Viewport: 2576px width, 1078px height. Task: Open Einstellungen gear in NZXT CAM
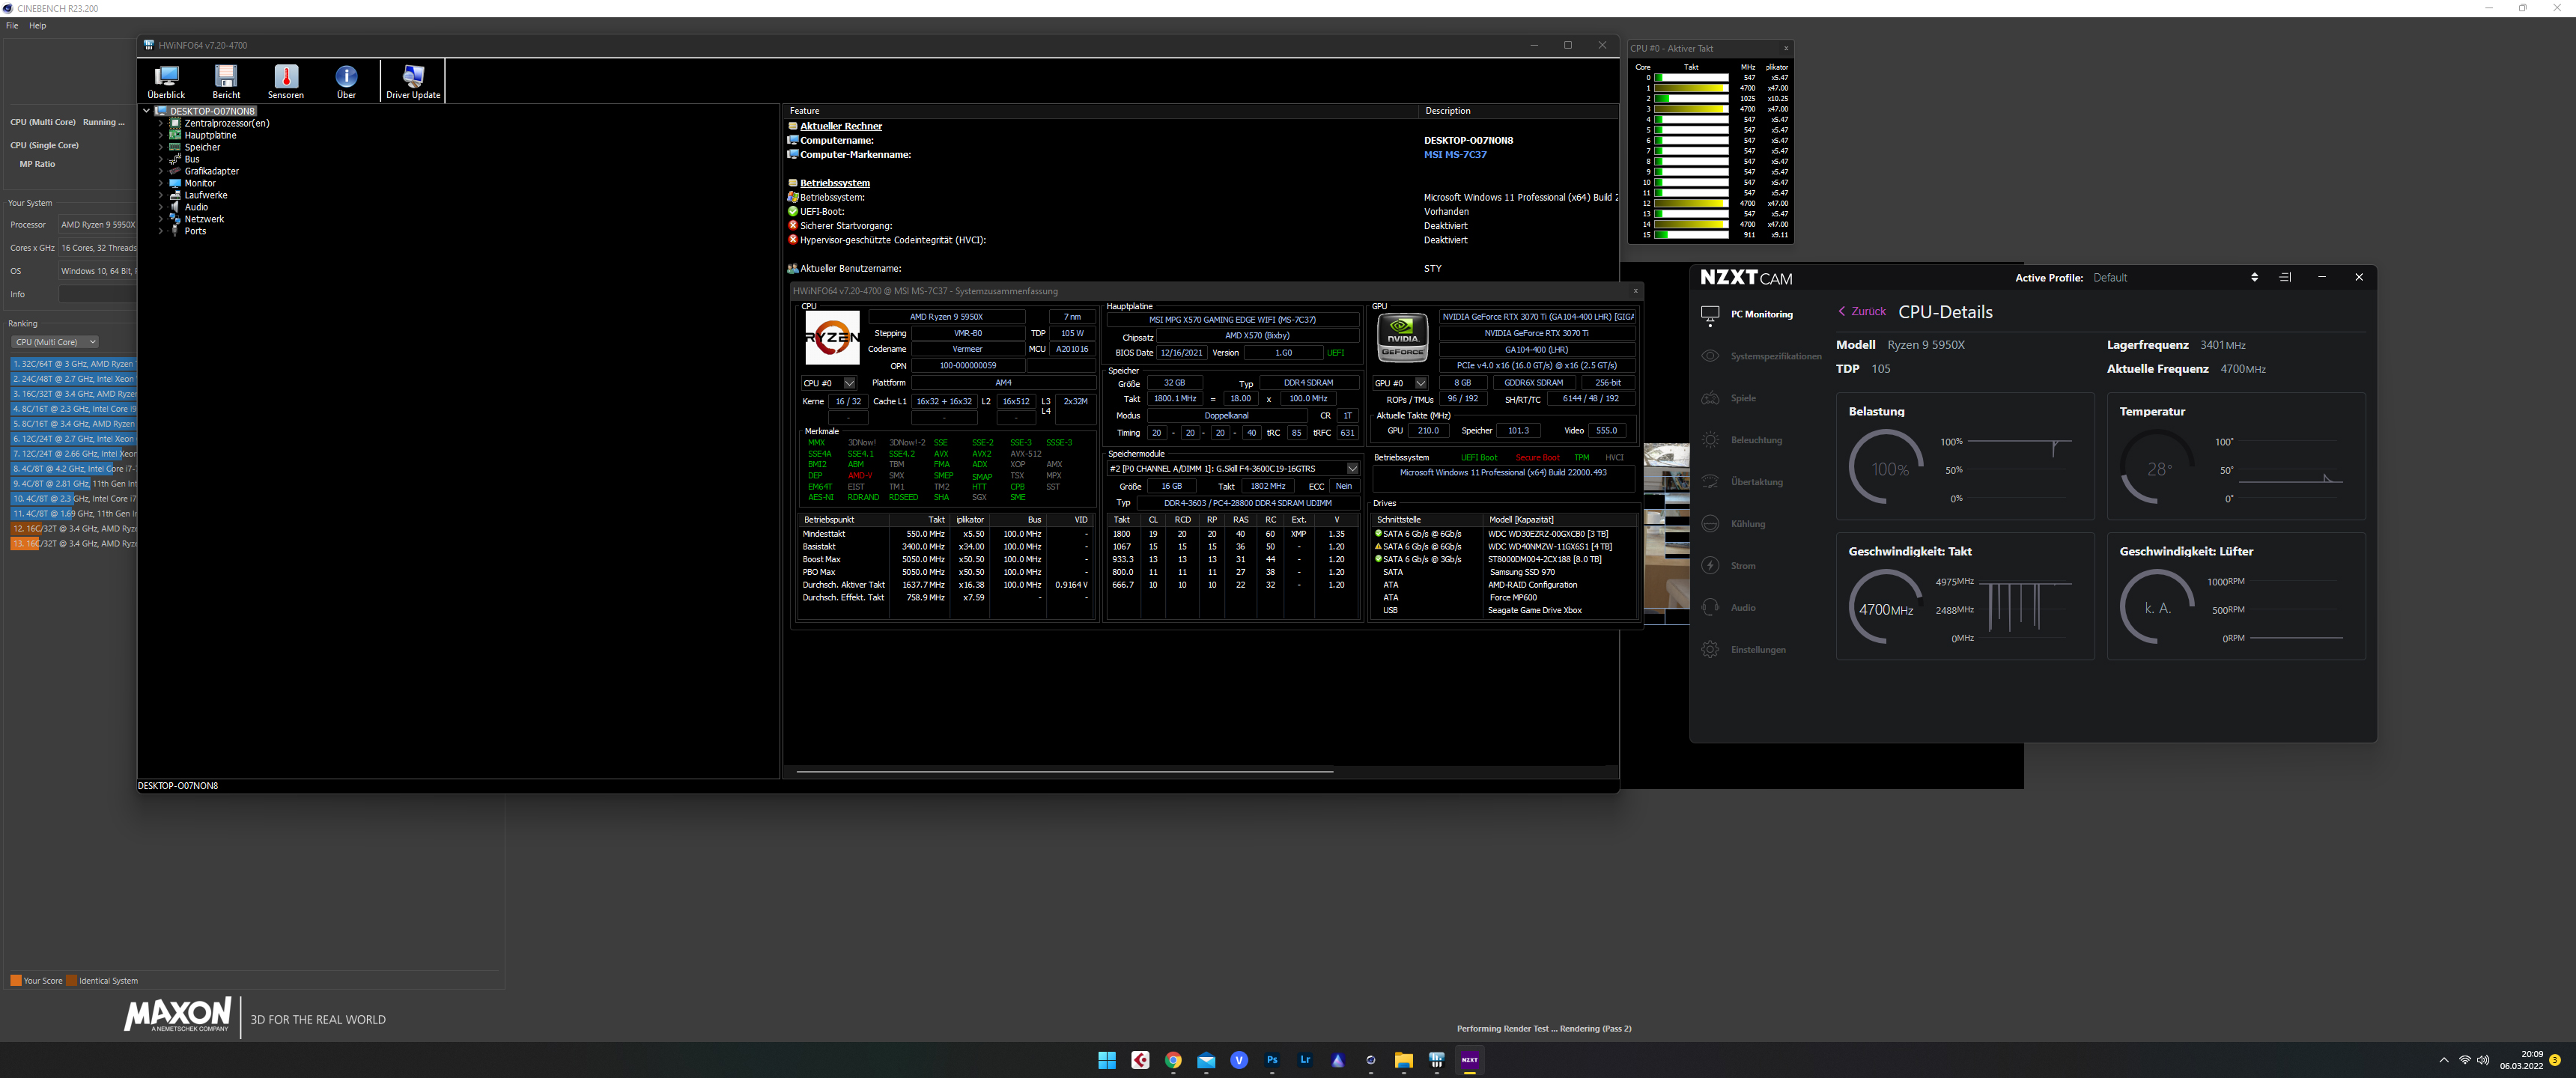tap(1757, 650)
